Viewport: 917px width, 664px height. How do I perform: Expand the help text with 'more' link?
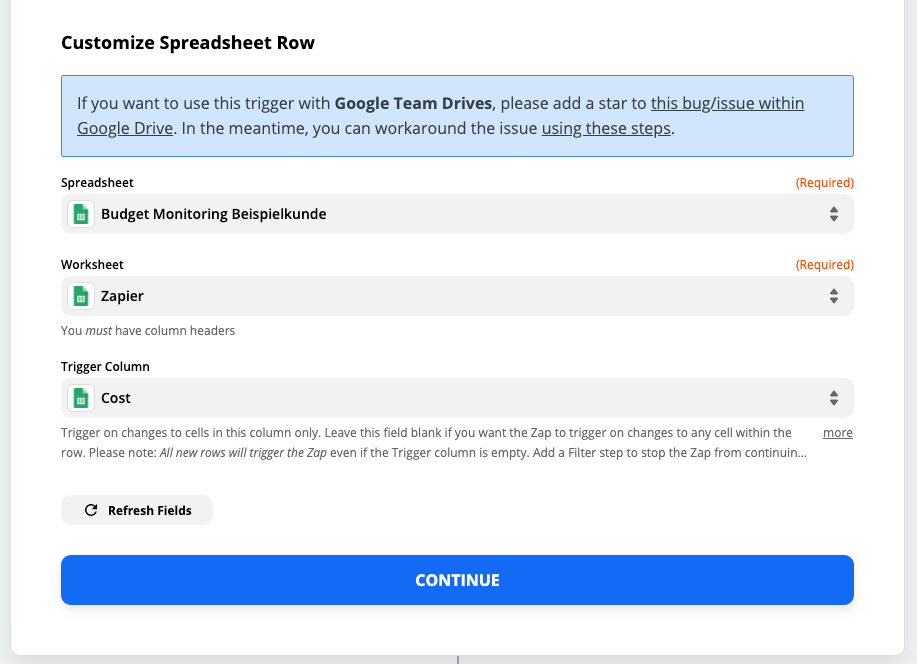[x=838, y=433]
